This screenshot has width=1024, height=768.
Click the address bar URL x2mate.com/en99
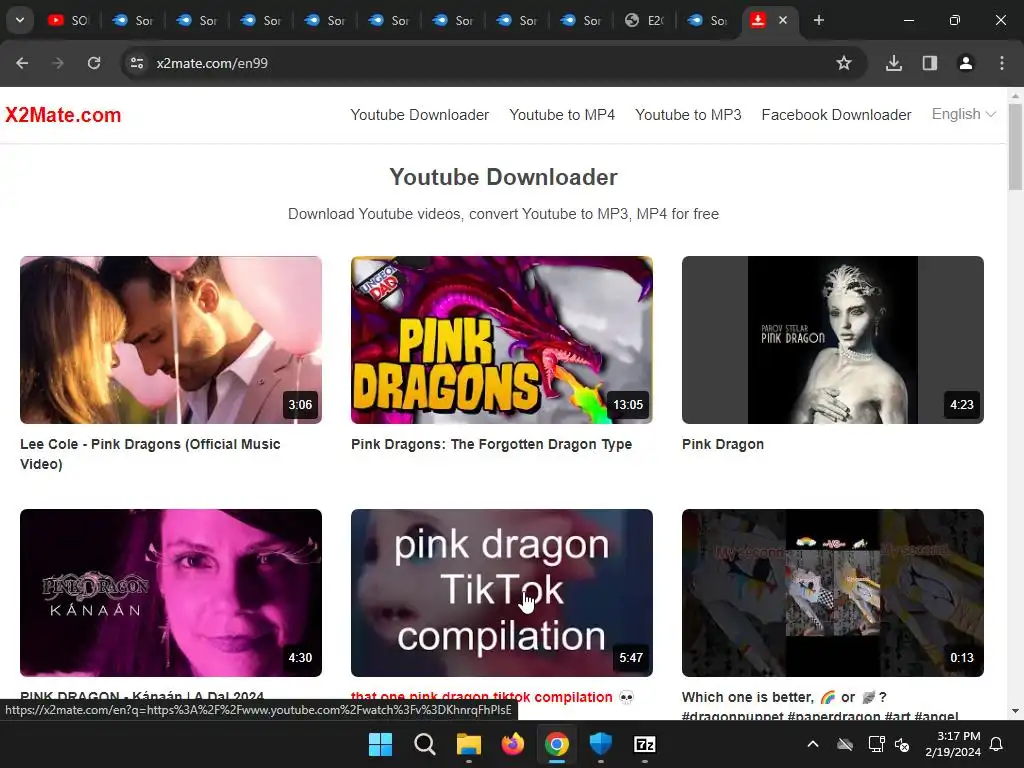(212, 63)
